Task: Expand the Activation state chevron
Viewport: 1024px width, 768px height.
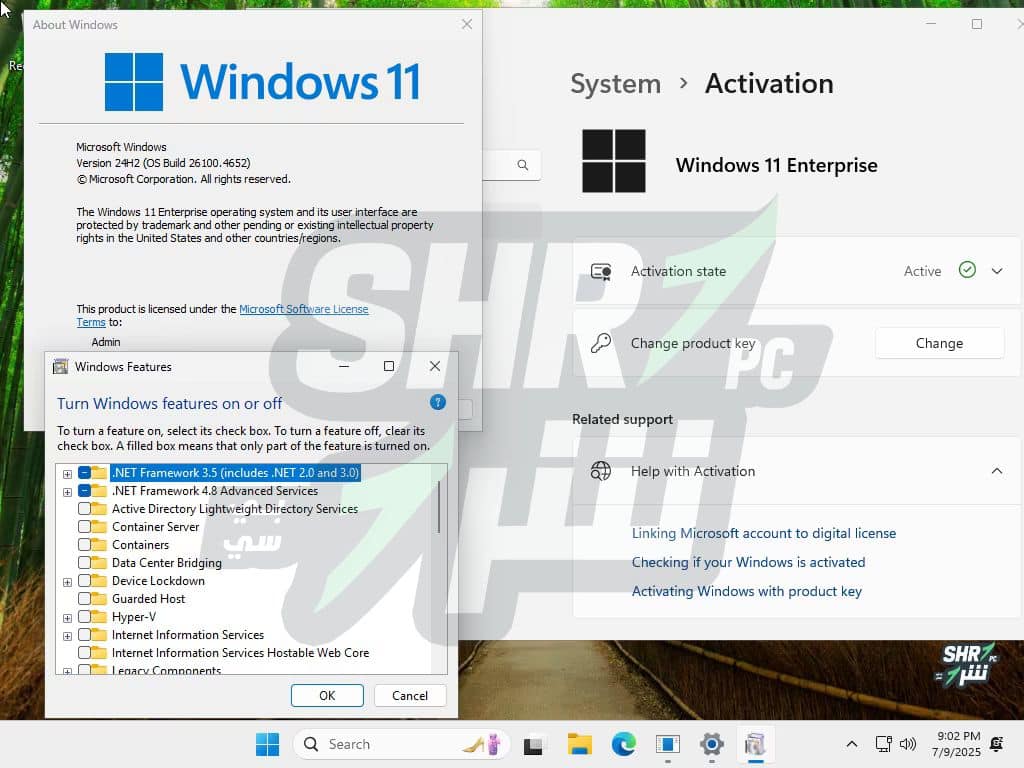Action: [x=997, y=271]
